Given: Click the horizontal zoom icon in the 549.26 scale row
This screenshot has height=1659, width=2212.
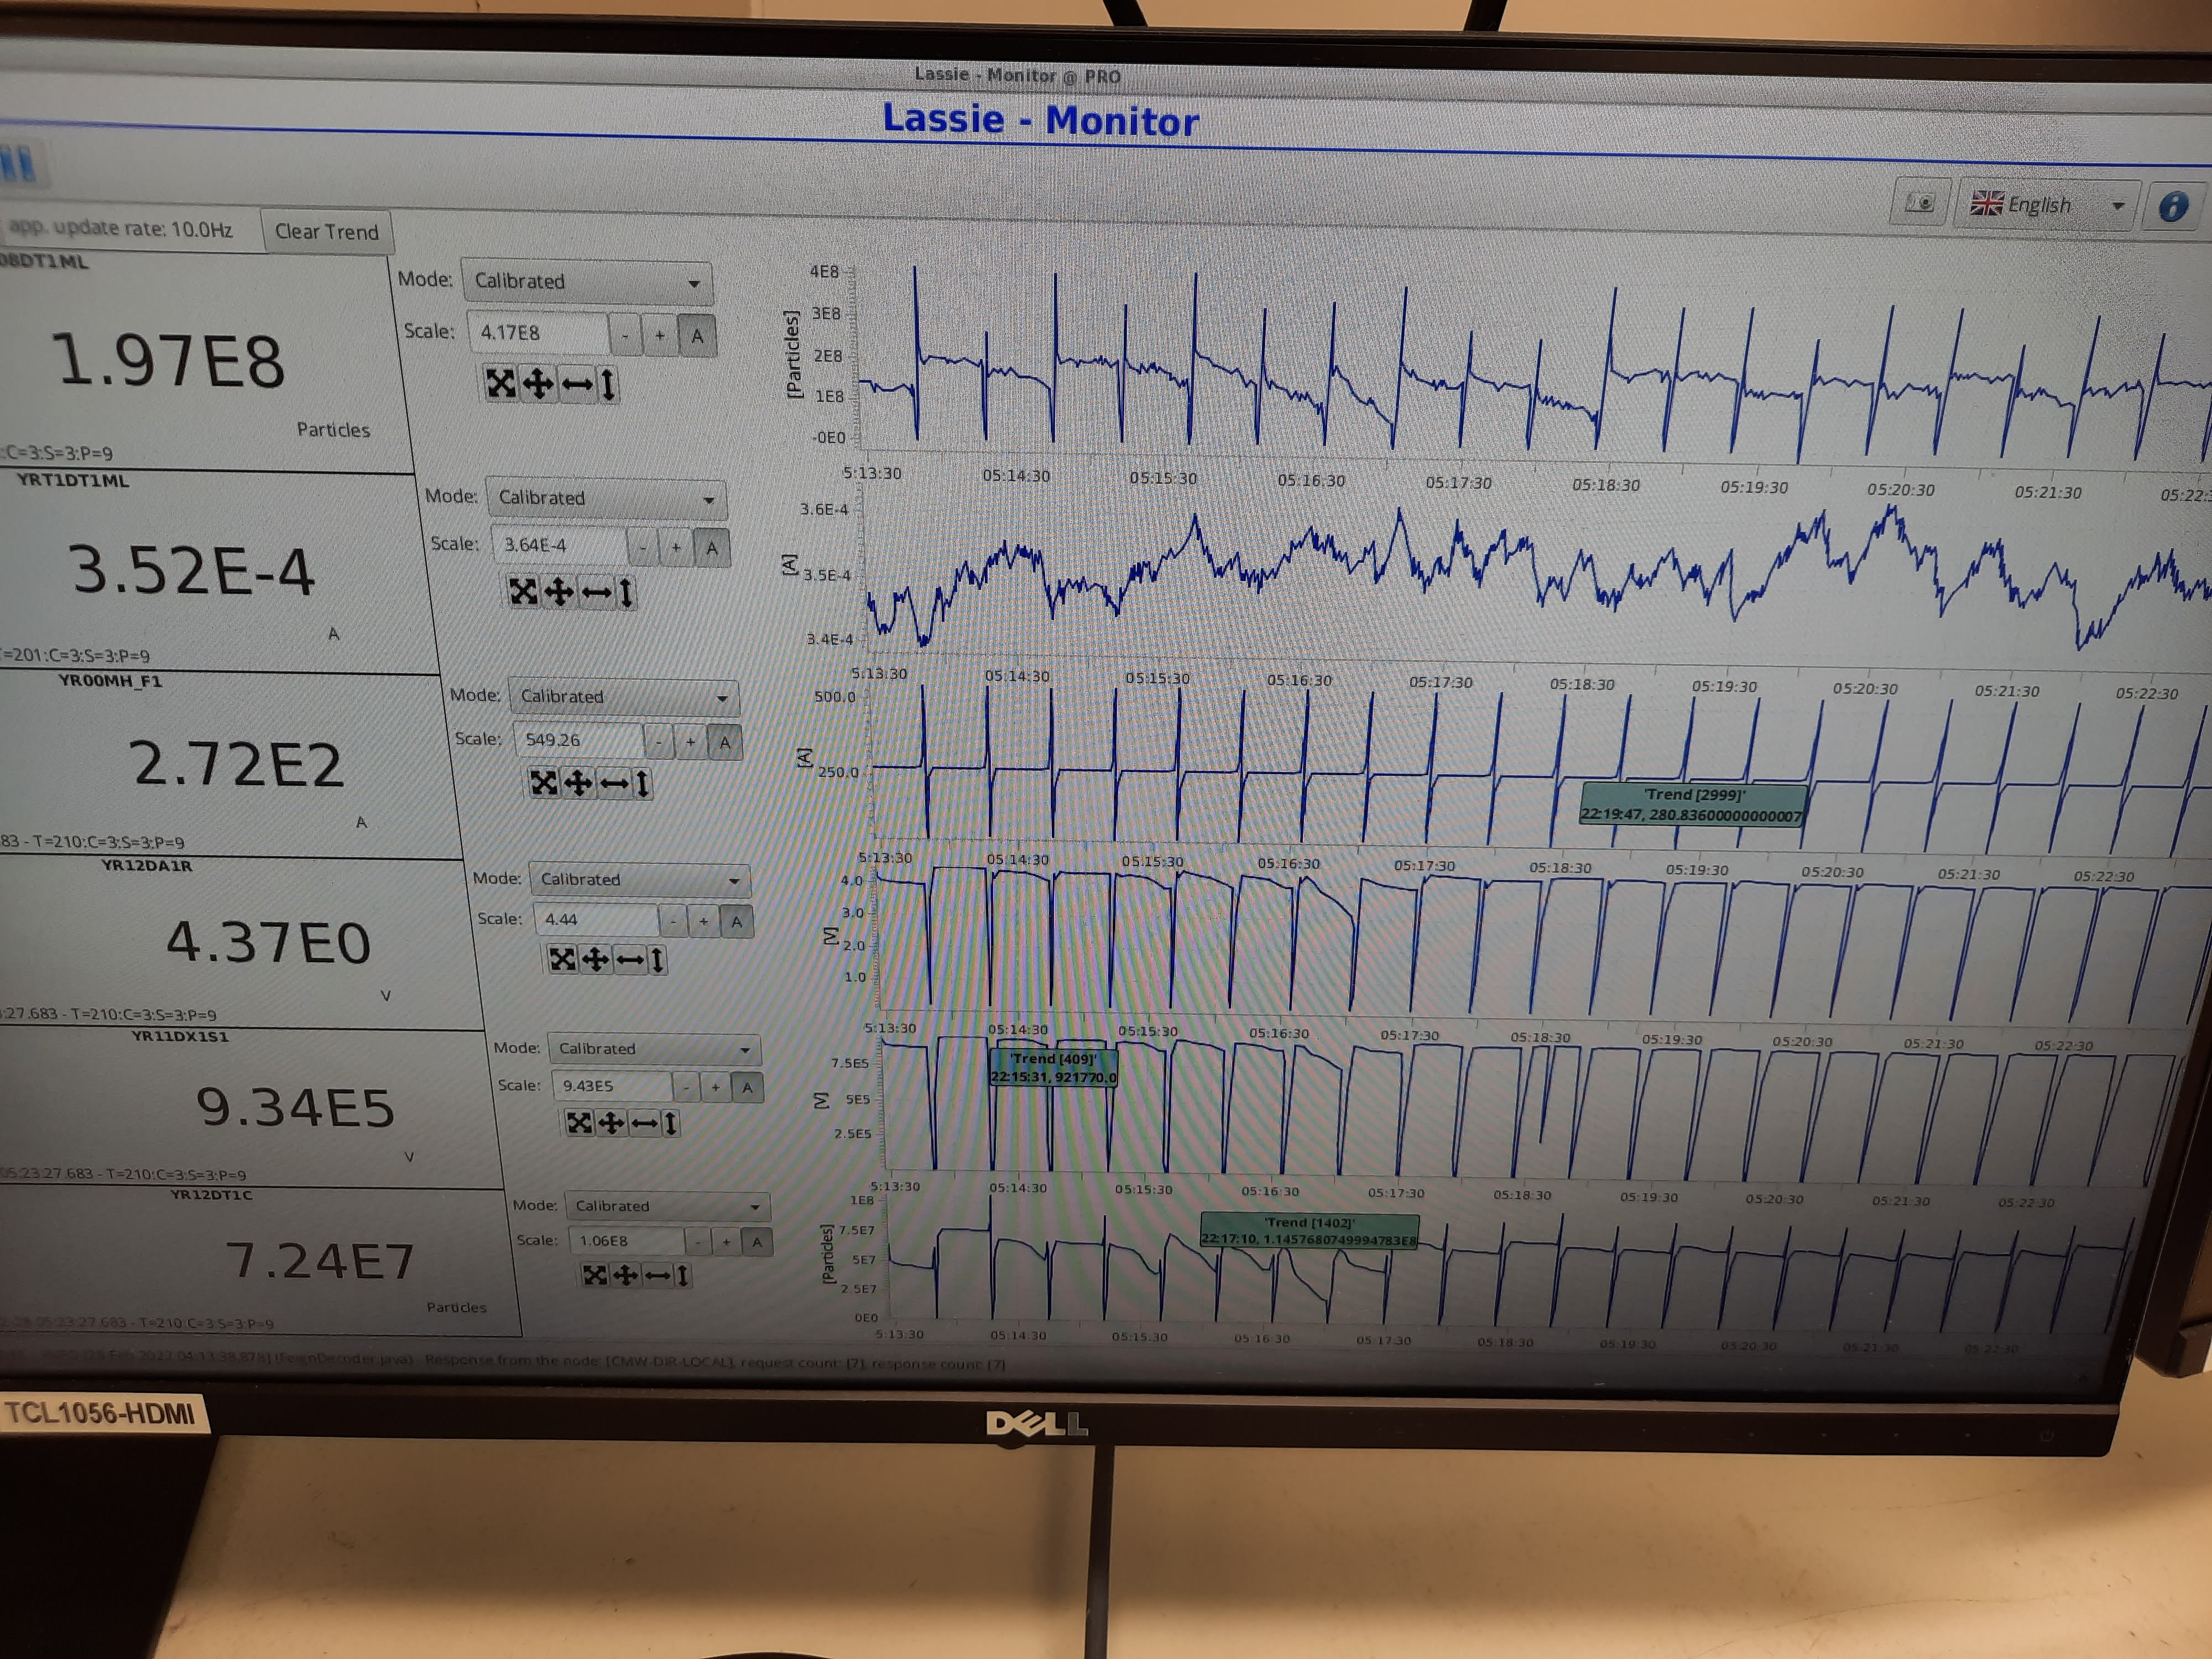Looking at the screenshot, I should pyautogui.click(x=614, y=783).
